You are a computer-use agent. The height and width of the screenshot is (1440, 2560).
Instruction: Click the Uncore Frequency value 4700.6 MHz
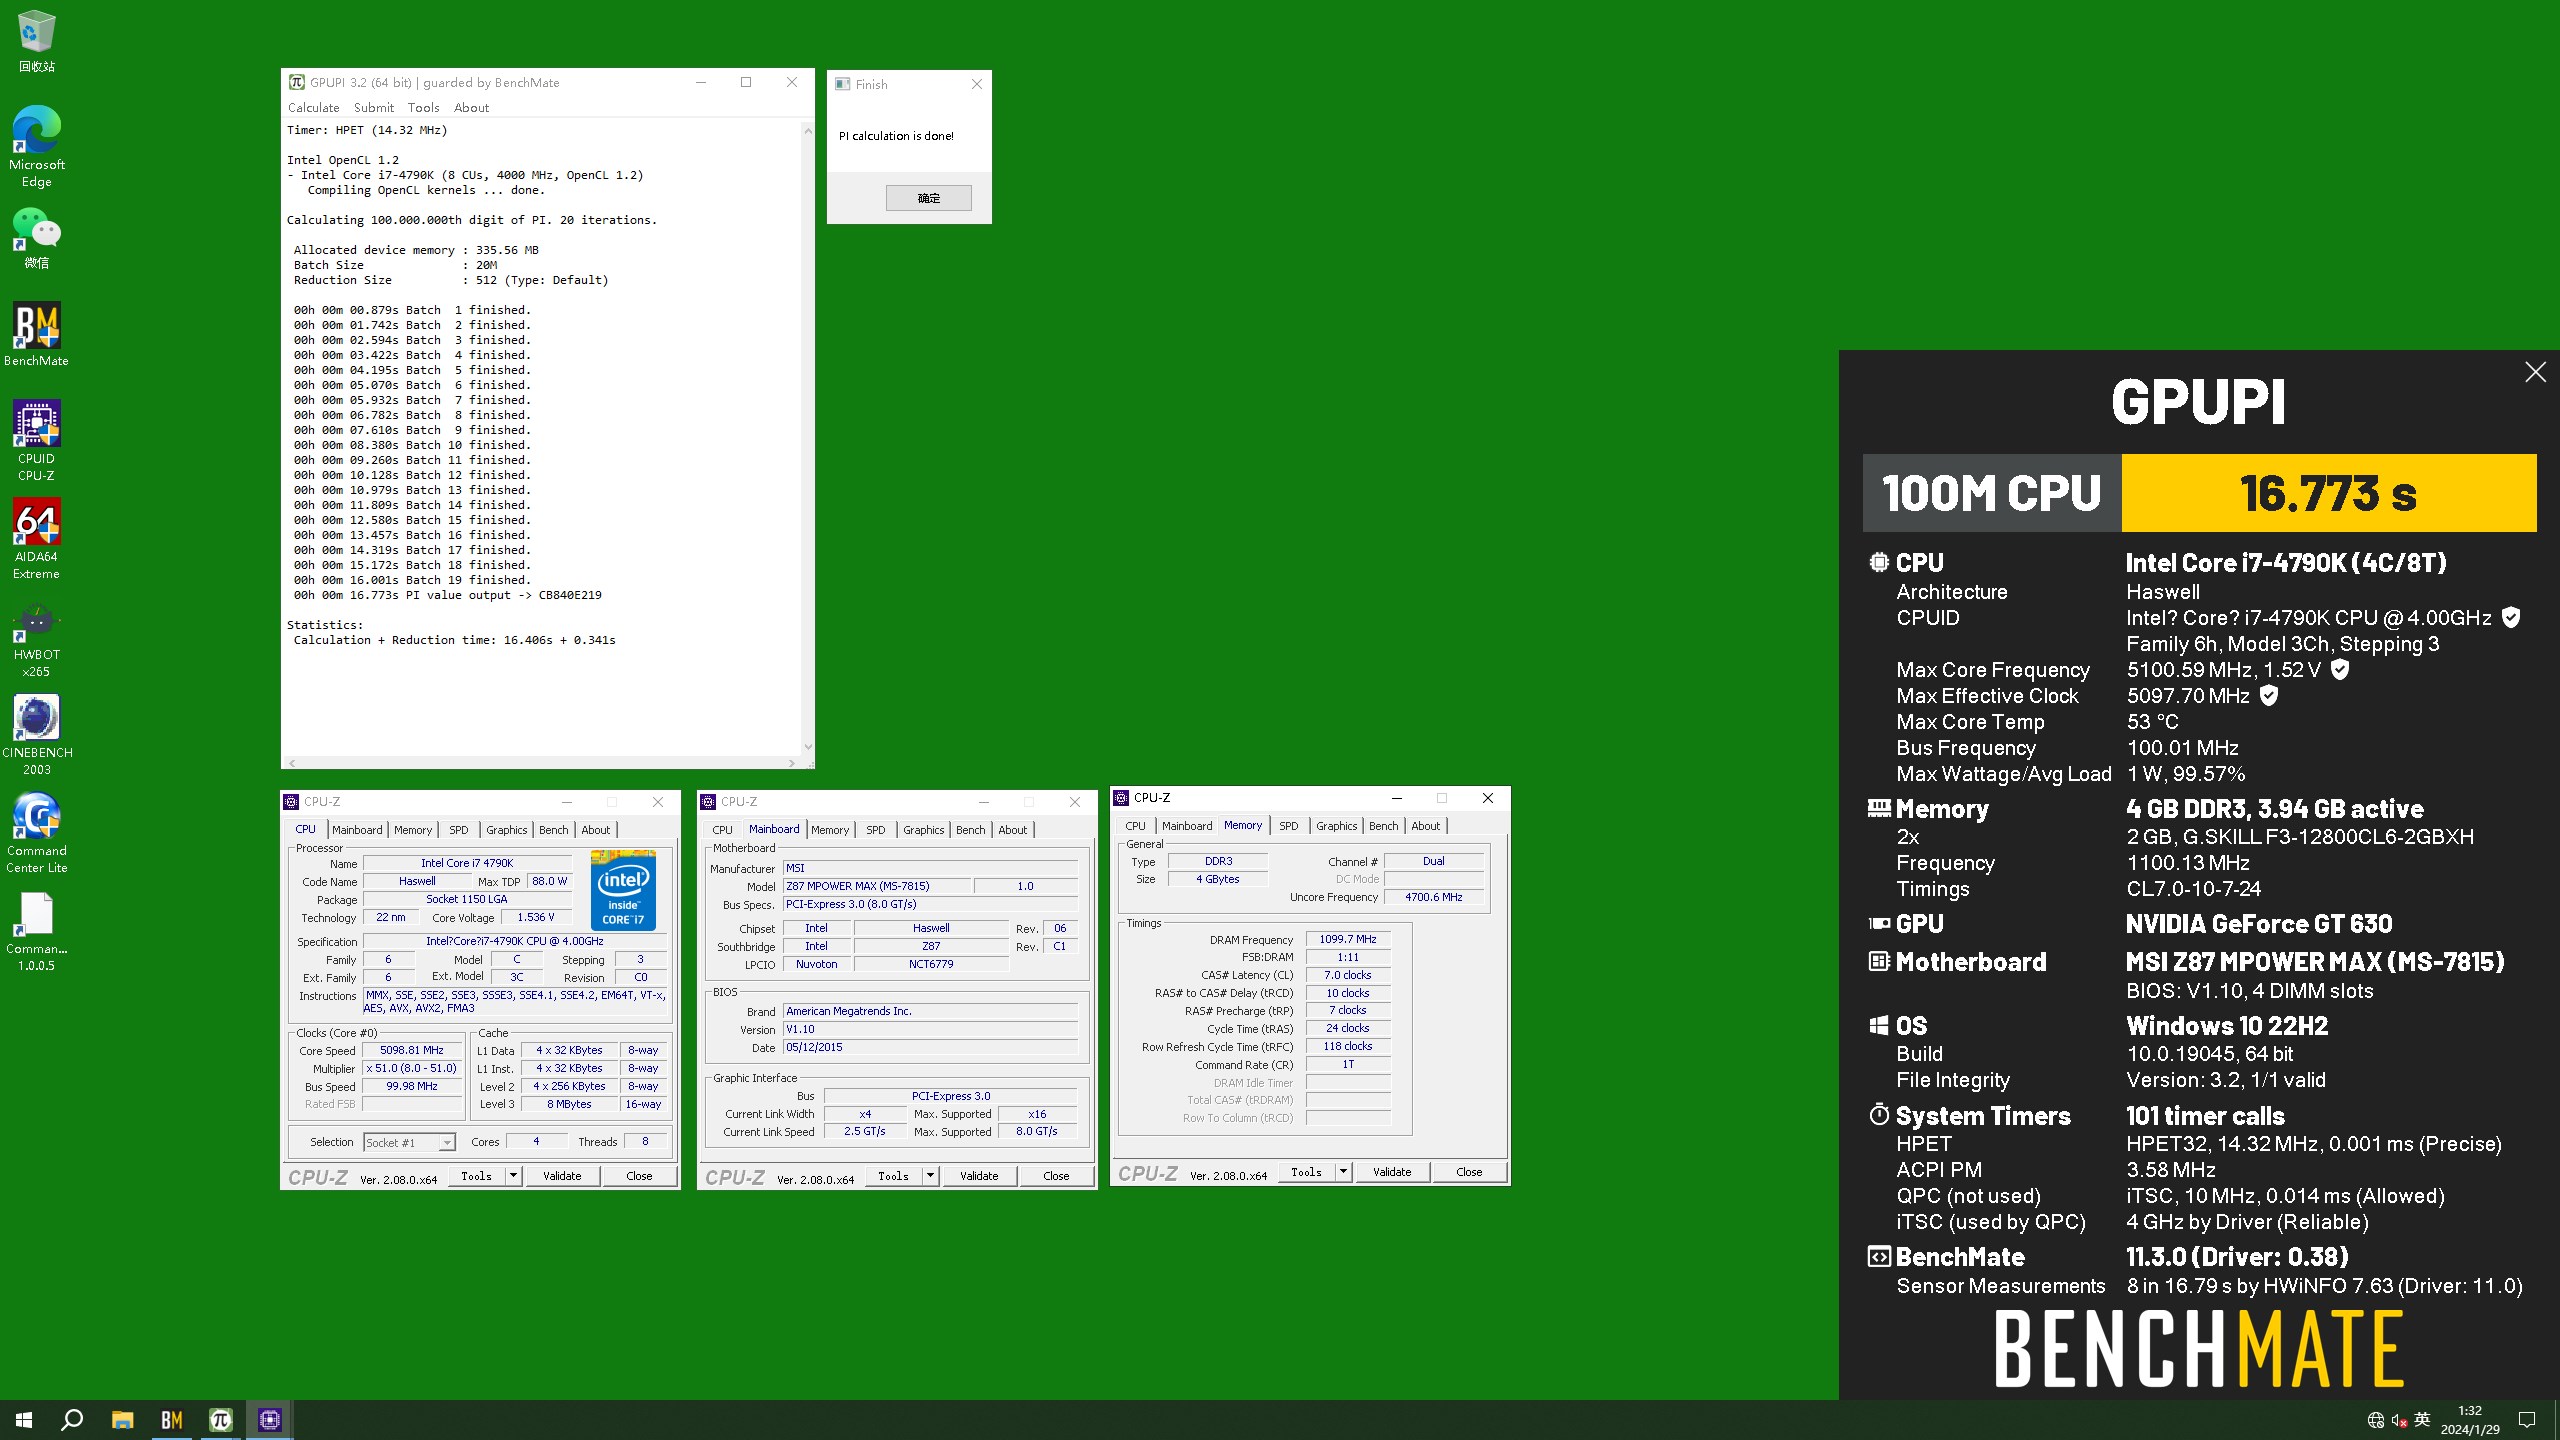click(1433, 897)
